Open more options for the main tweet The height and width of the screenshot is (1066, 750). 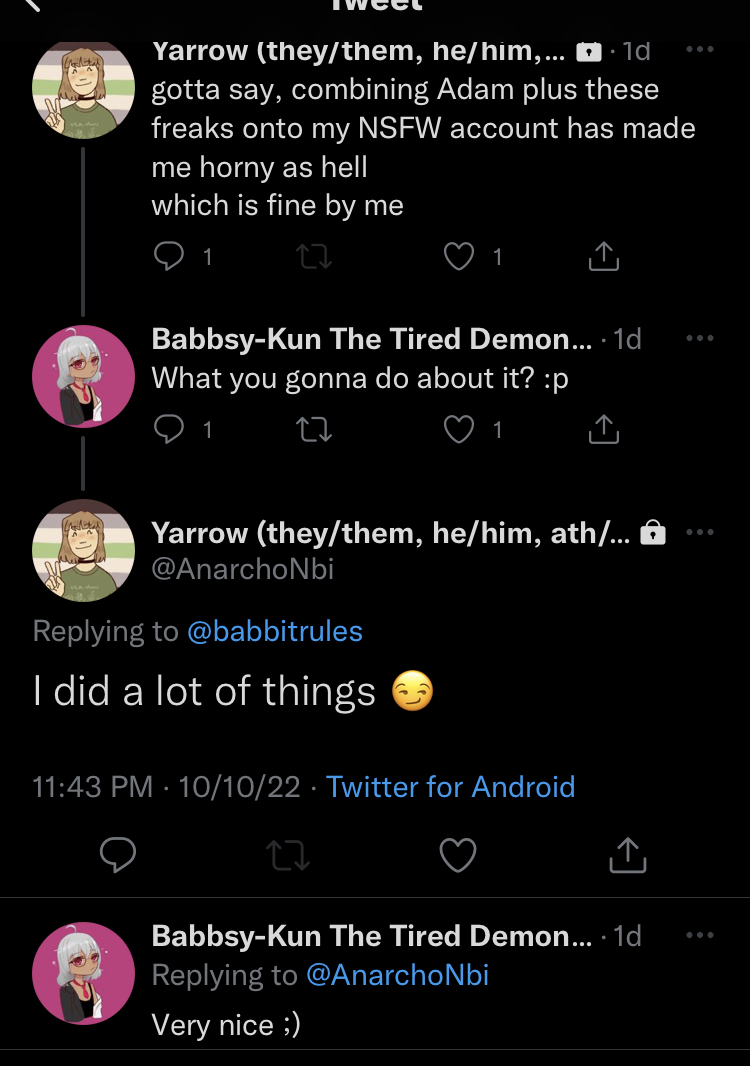tap(700, 532)
